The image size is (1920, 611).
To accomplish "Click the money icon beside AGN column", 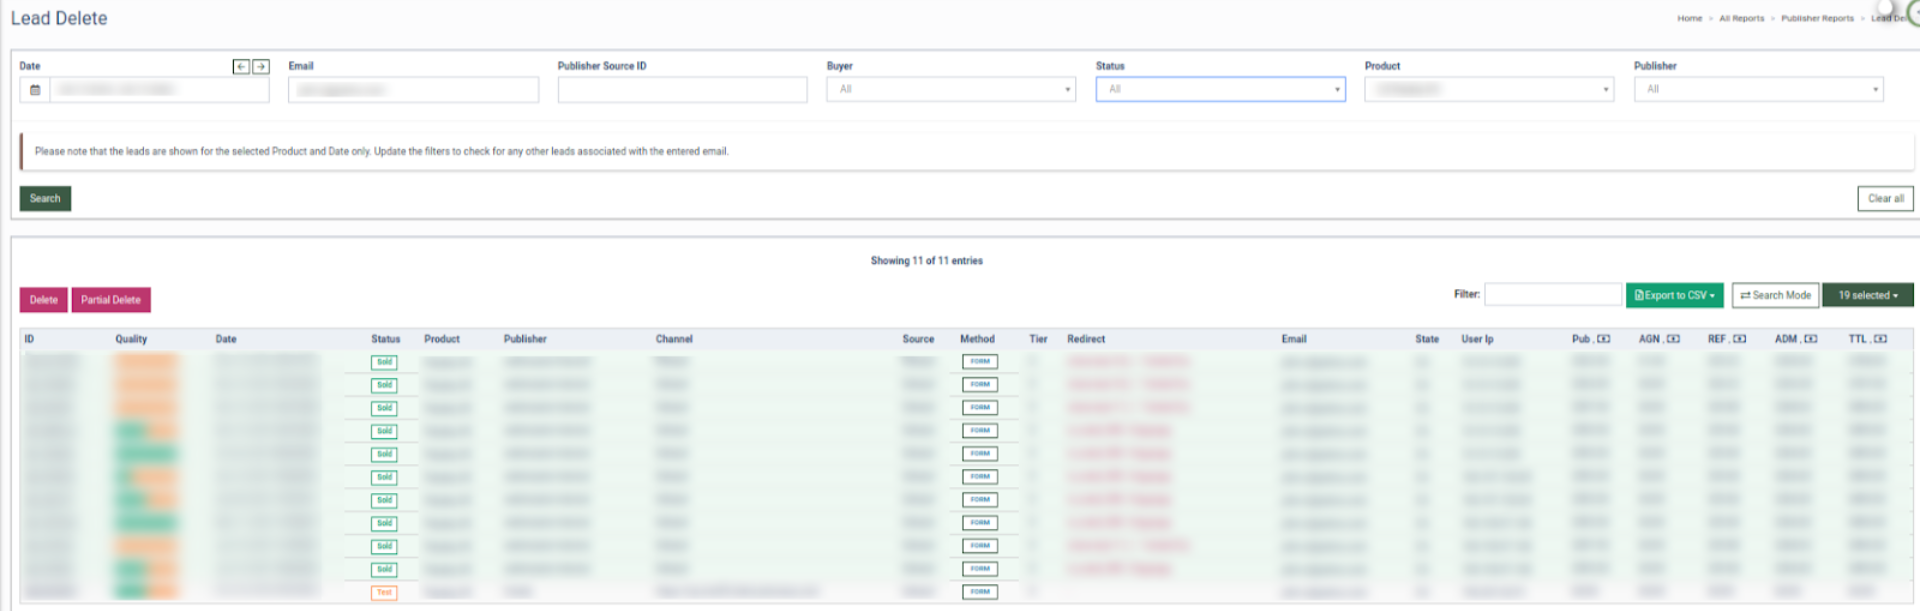I will [x=1673, y=339].
